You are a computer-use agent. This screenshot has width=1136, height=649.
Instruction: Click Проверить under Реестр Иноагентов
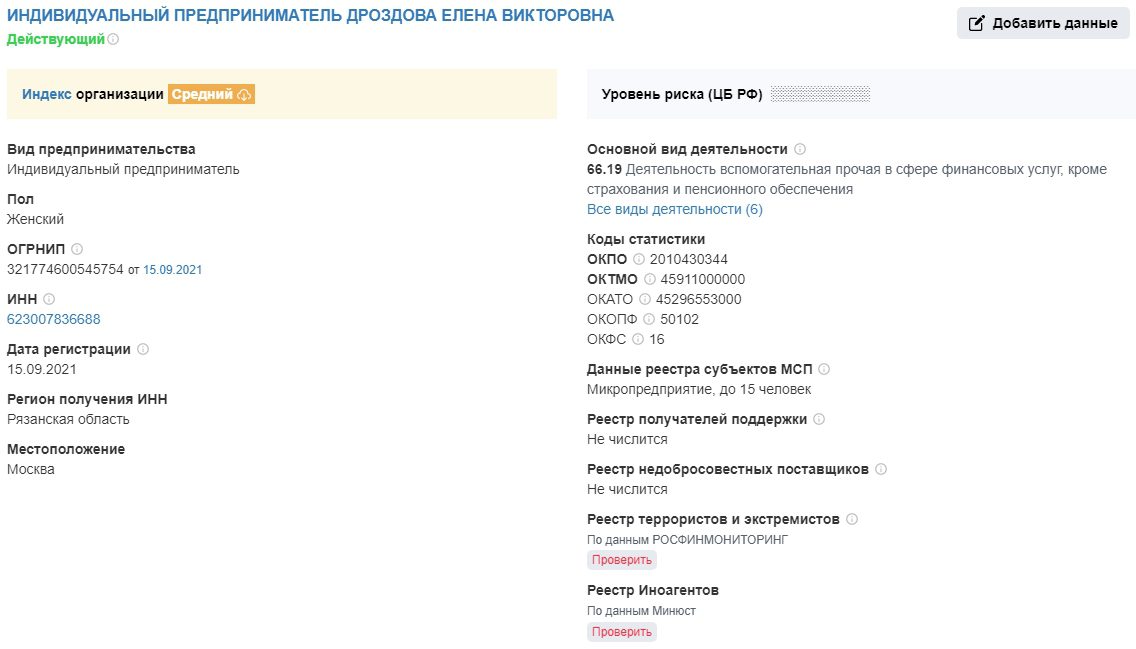(x=621, y=632)
